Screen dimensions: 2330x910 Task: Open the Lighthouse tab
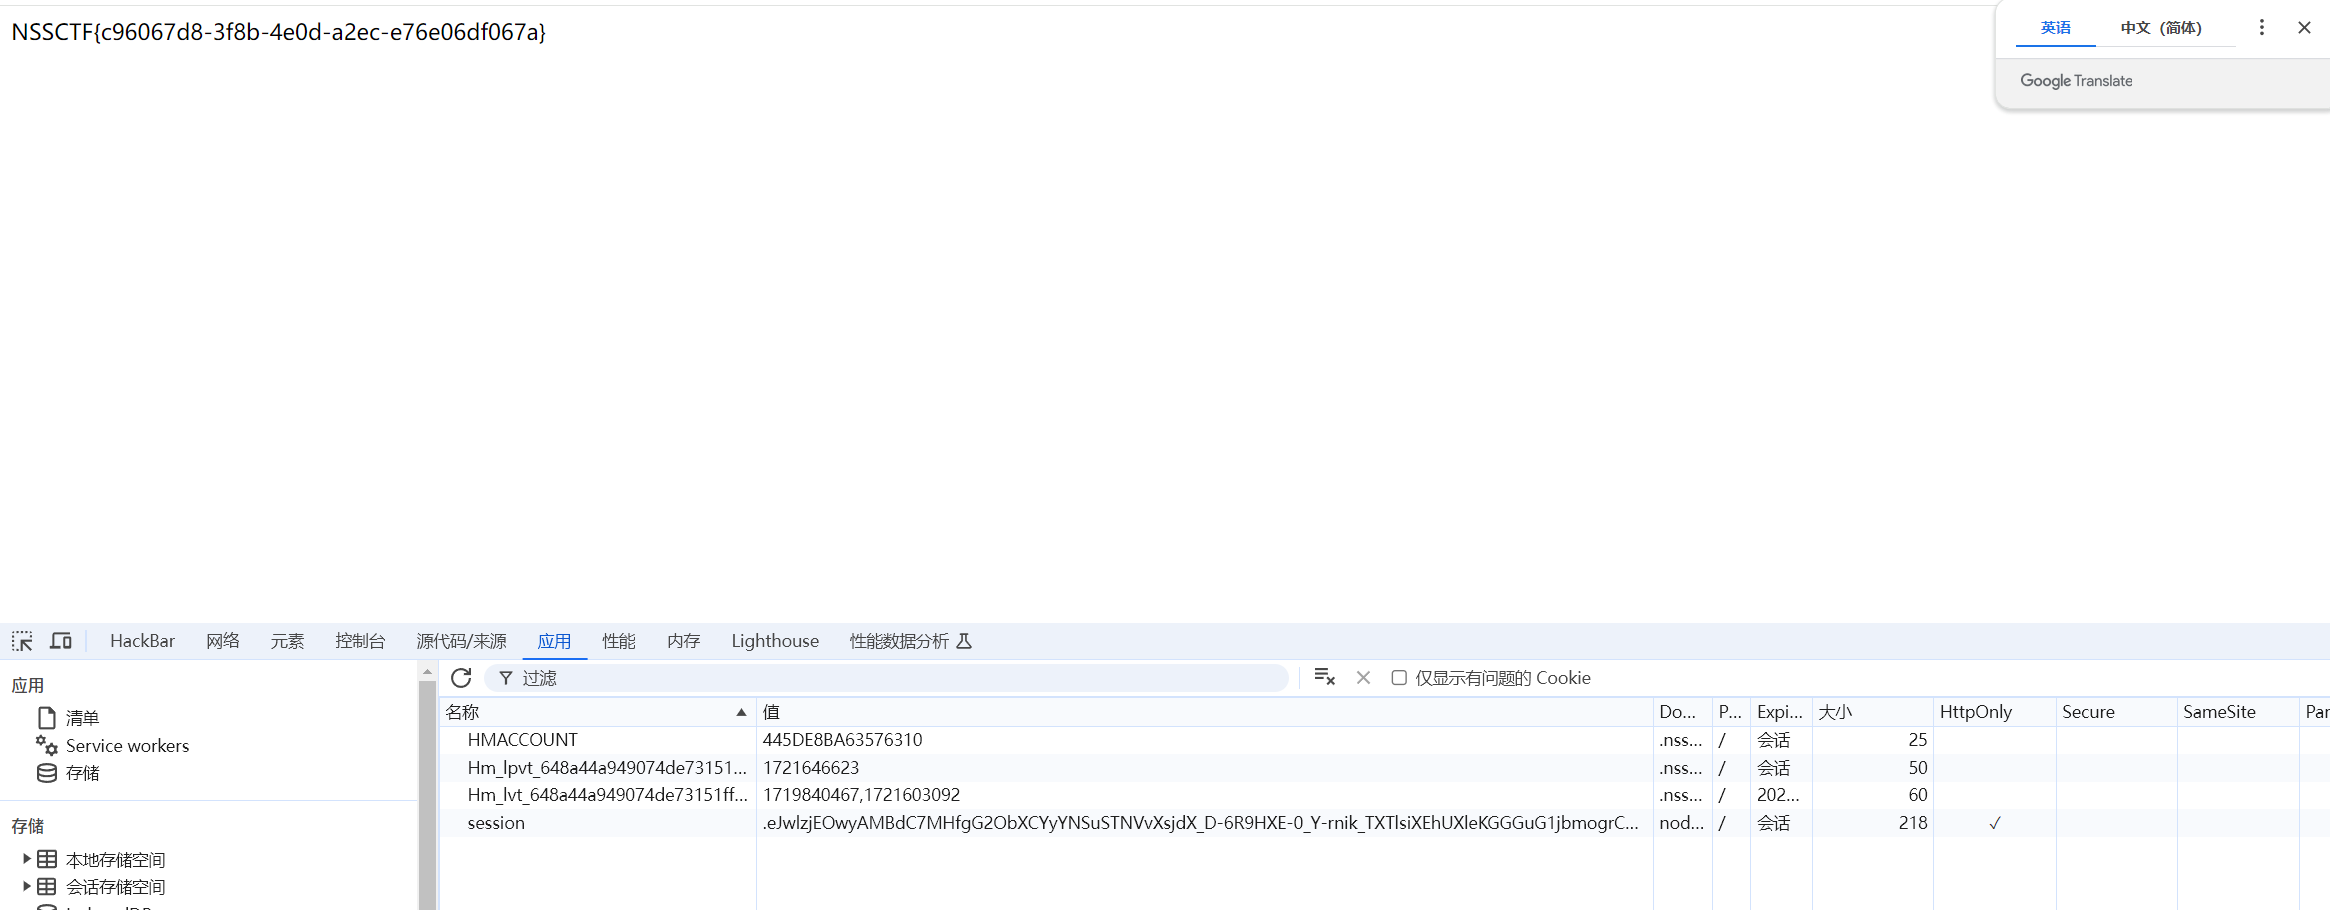click(x=775, y=641)
